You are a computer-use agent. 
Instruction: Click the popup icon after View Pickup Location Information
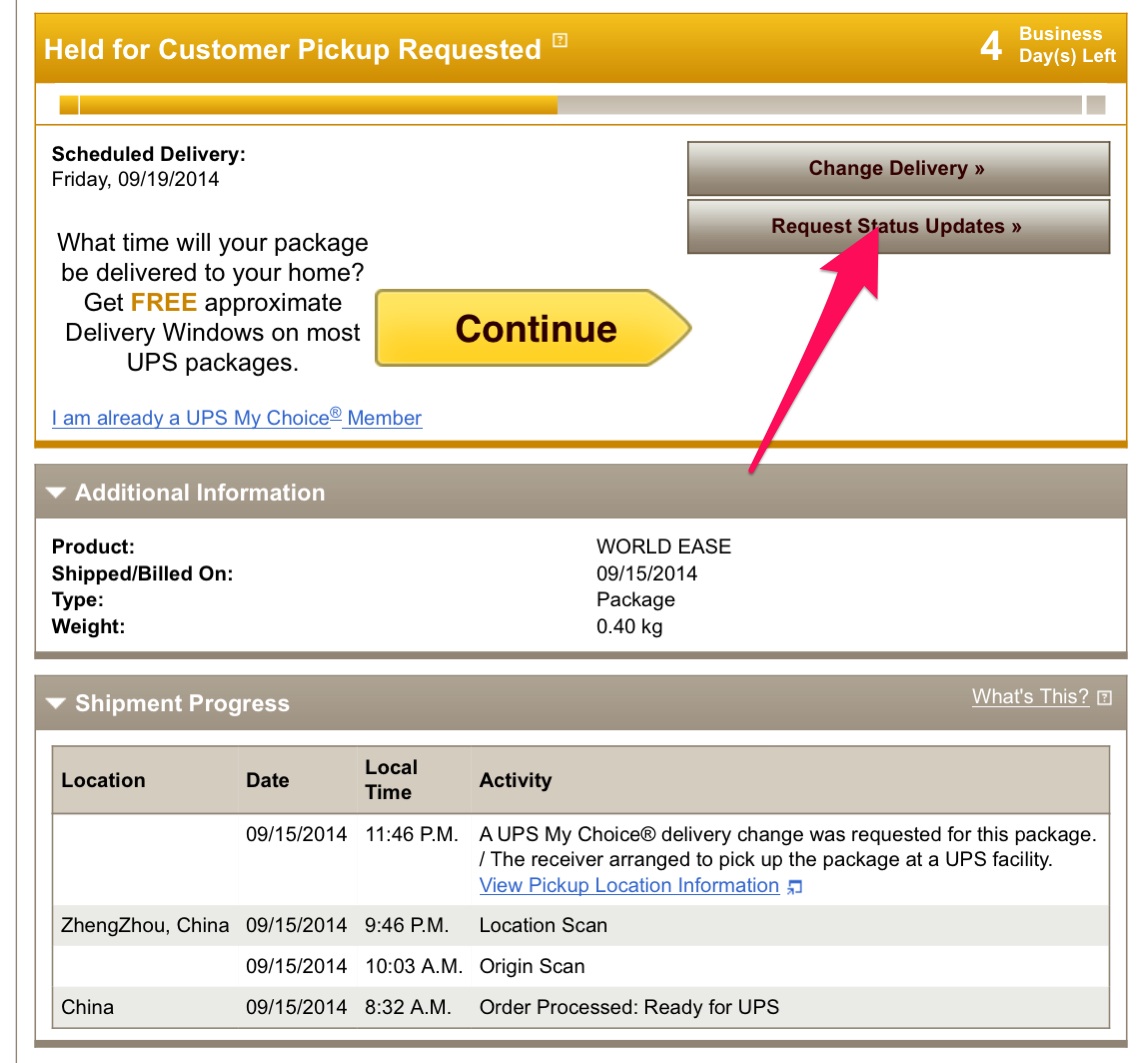pyautogui.click(x=795, y=886)
